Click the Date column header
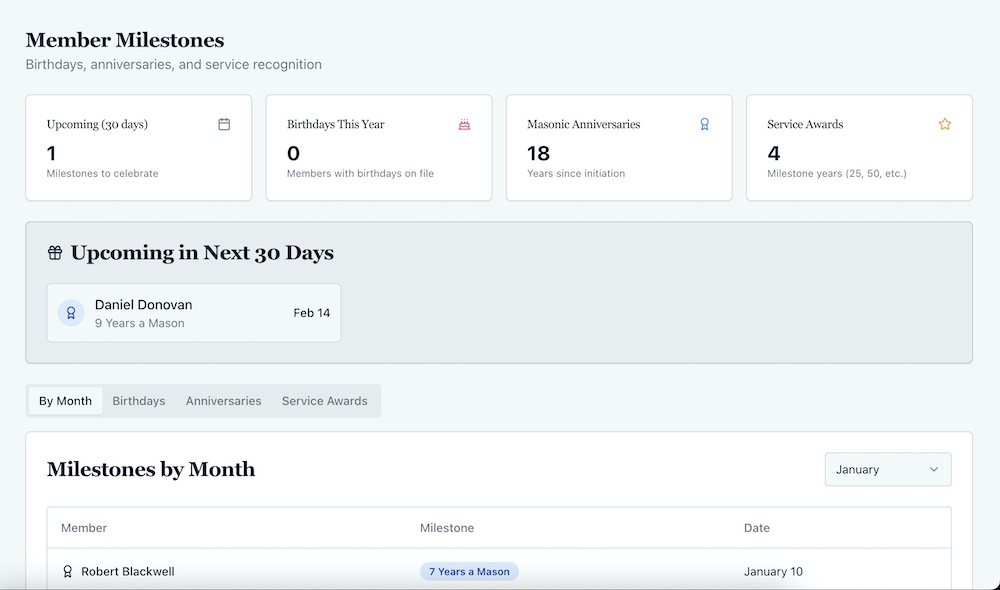This screenshot has width=1000, height=590. click(x=757, y=528)
